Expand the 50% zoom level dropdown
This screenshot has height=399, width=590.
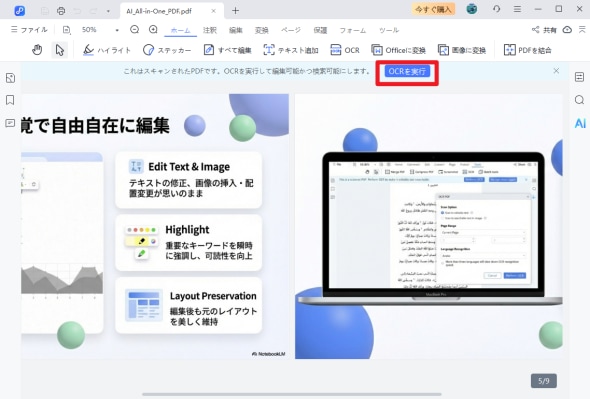pyautogui.click(x=117, y=30)
